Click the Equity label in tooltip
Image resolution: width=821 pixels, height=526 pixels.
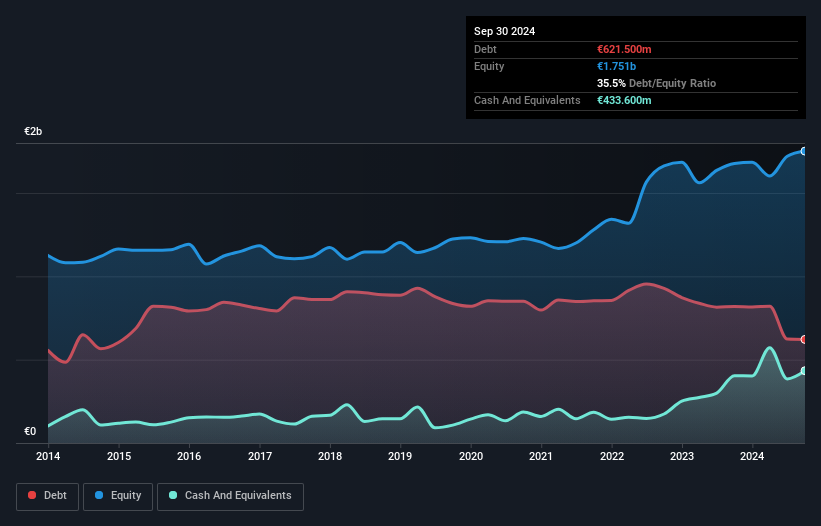[x=489, y=66]
